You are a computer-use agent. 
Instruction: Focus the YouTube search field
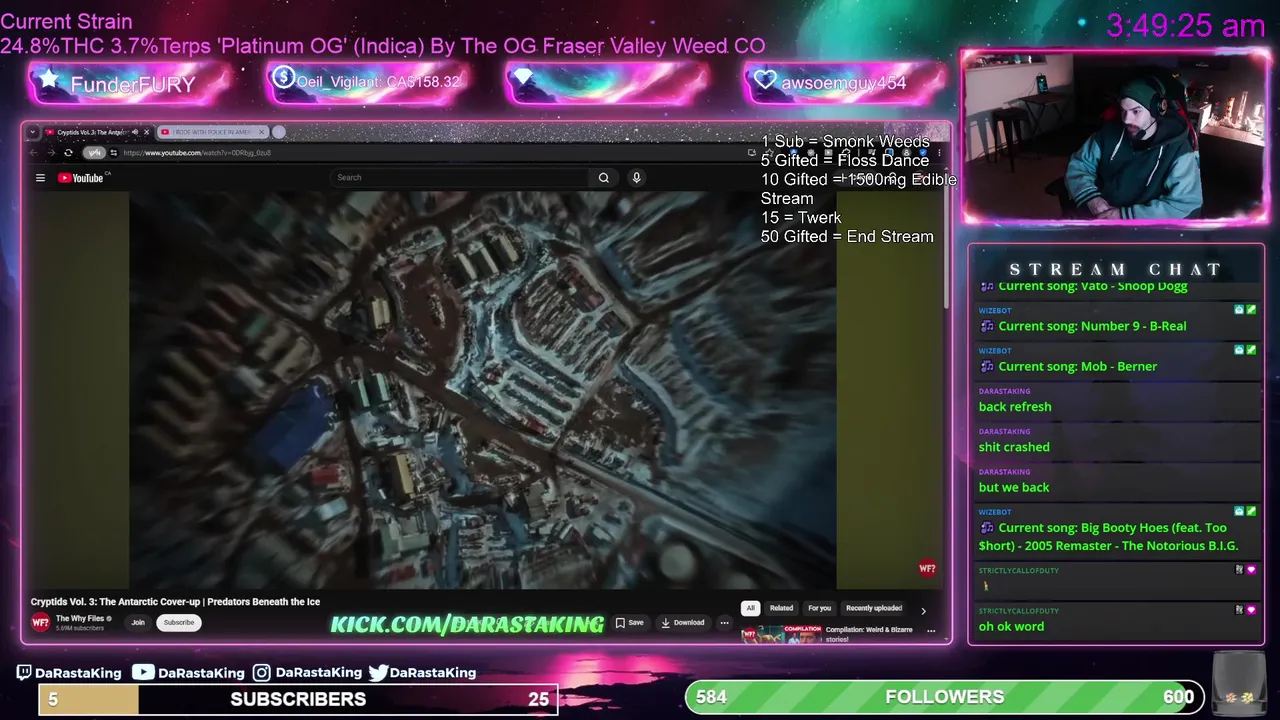coord(460,177)
